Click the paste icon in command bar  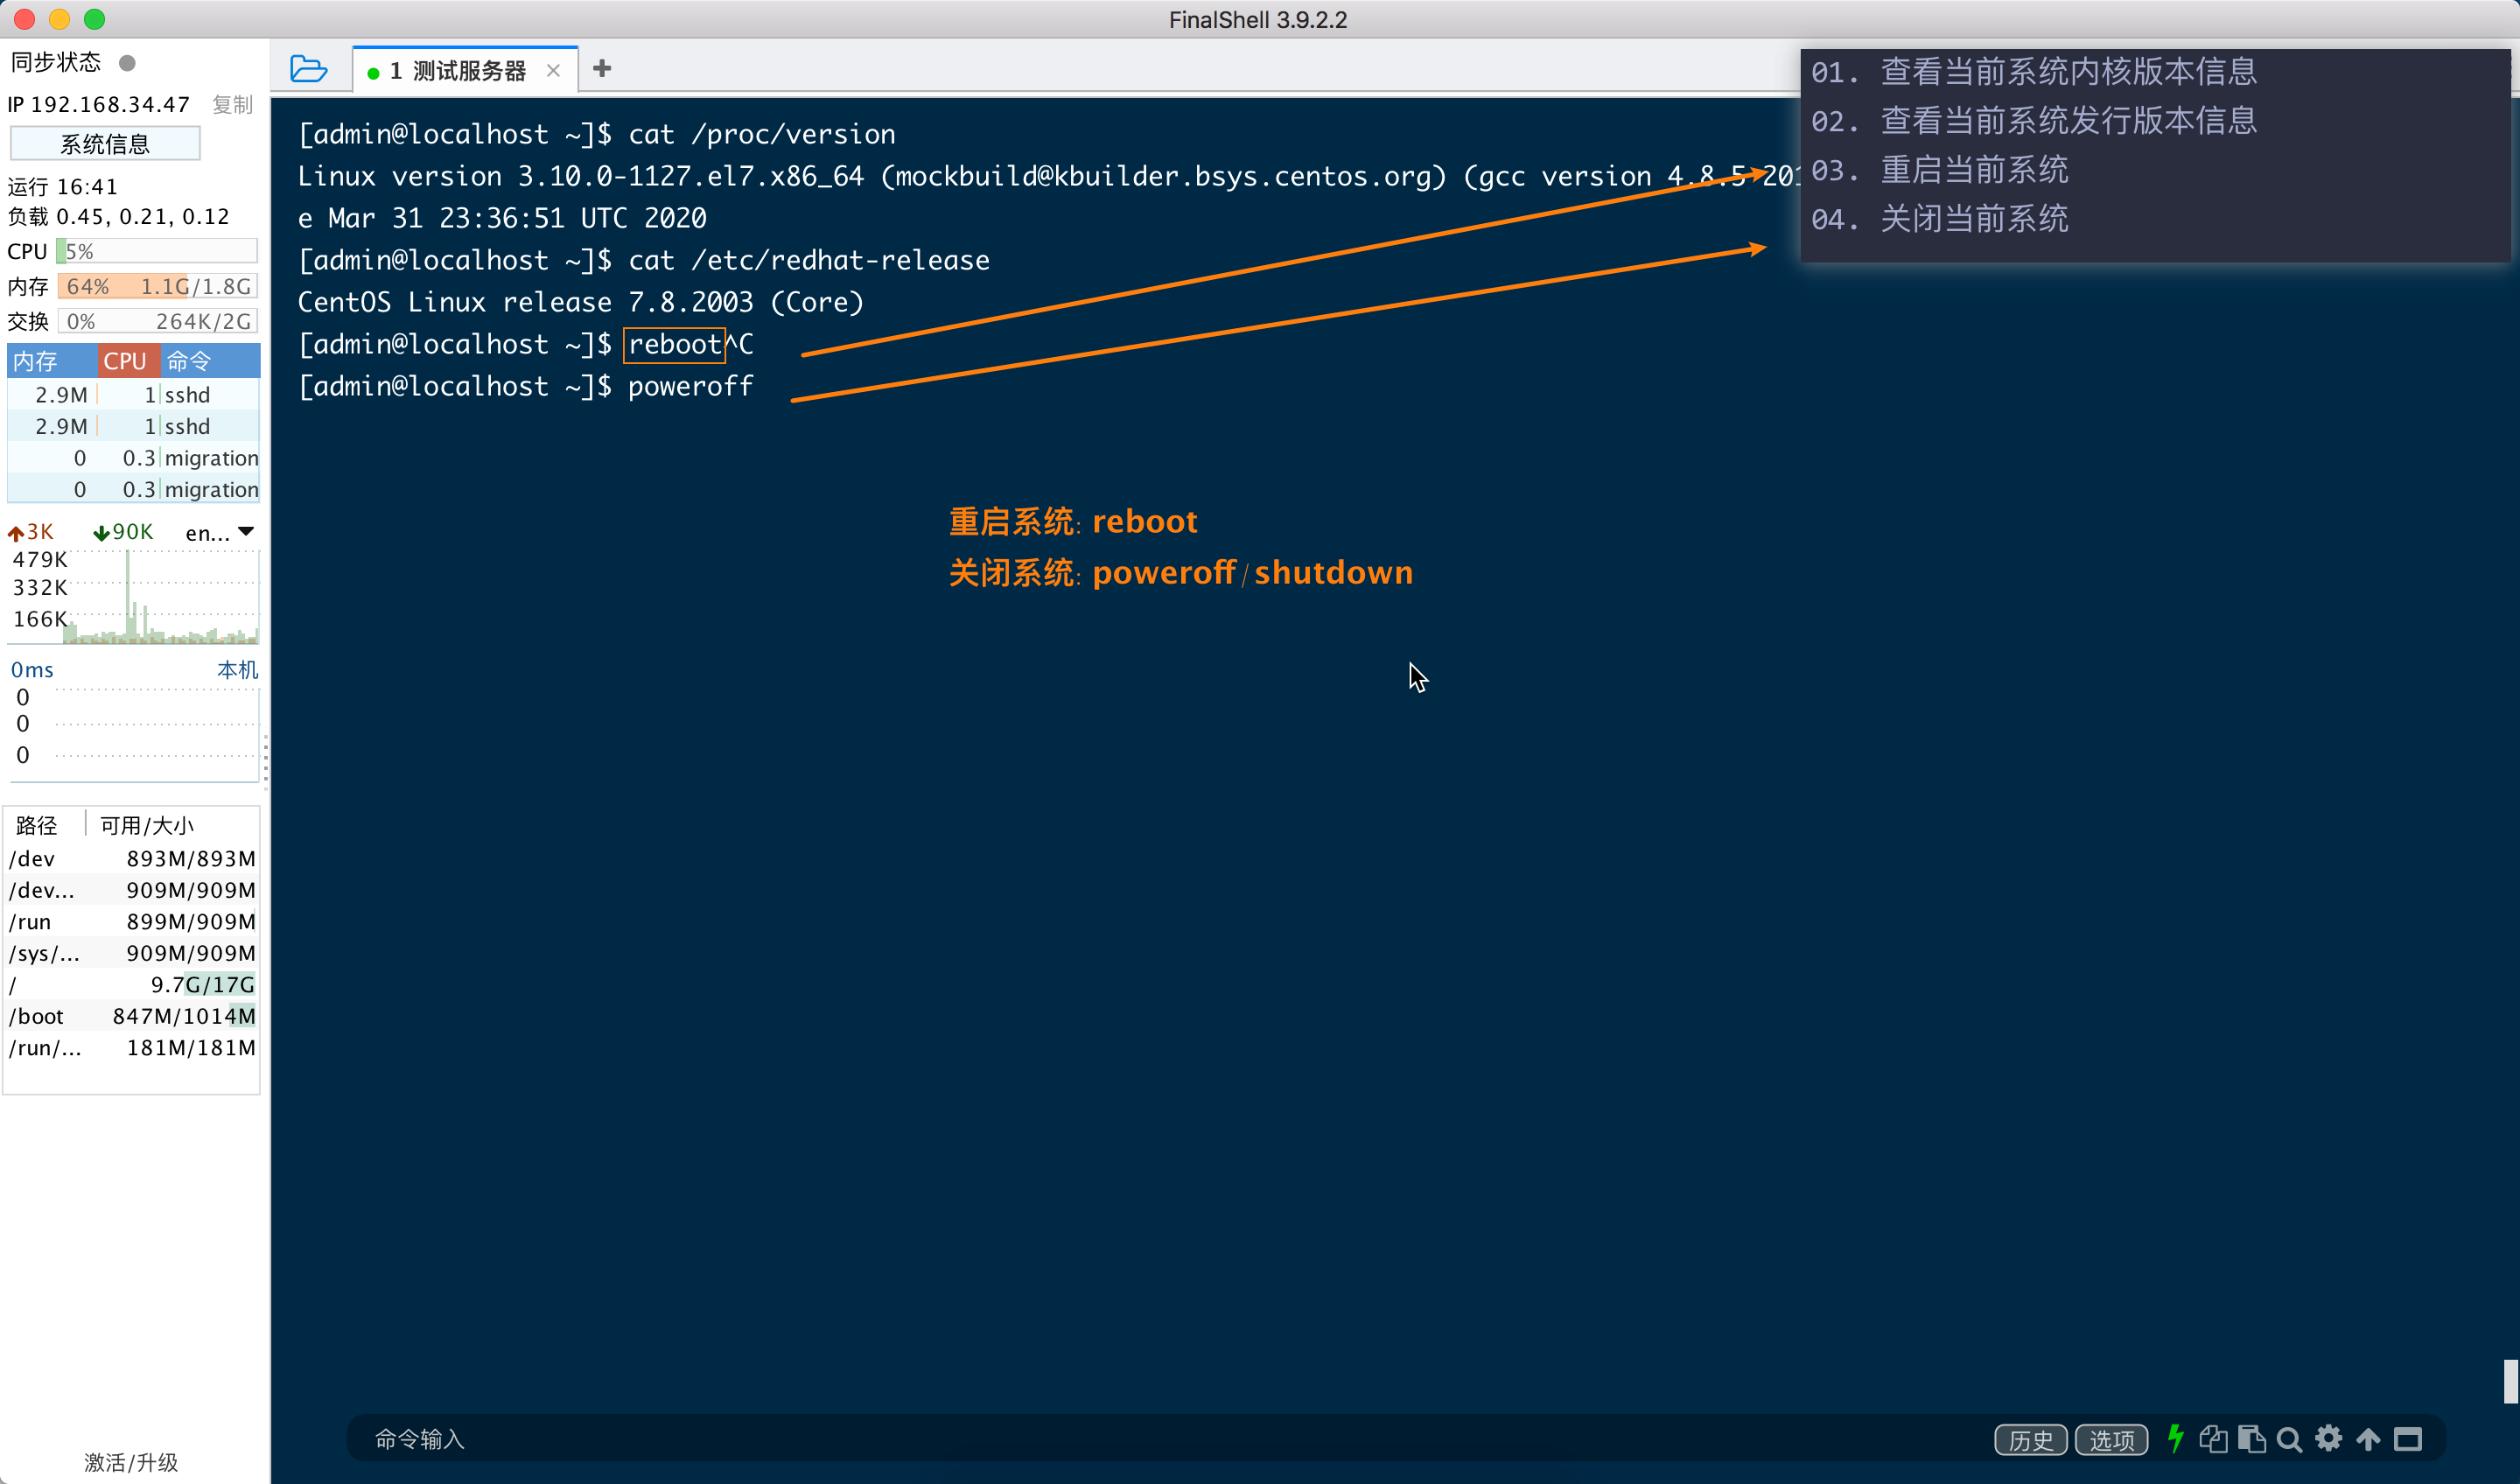tap(2251, 1439)
